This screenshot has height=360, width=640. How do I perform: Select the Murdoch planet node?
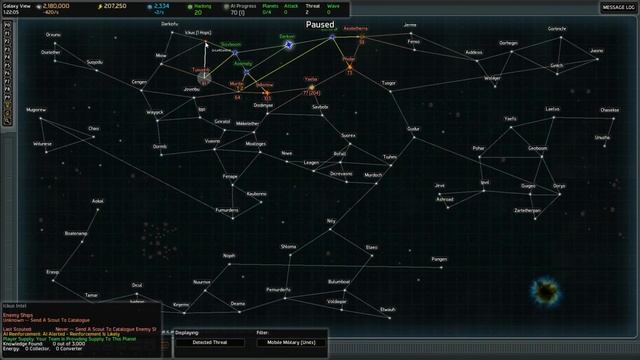(376, 183)
